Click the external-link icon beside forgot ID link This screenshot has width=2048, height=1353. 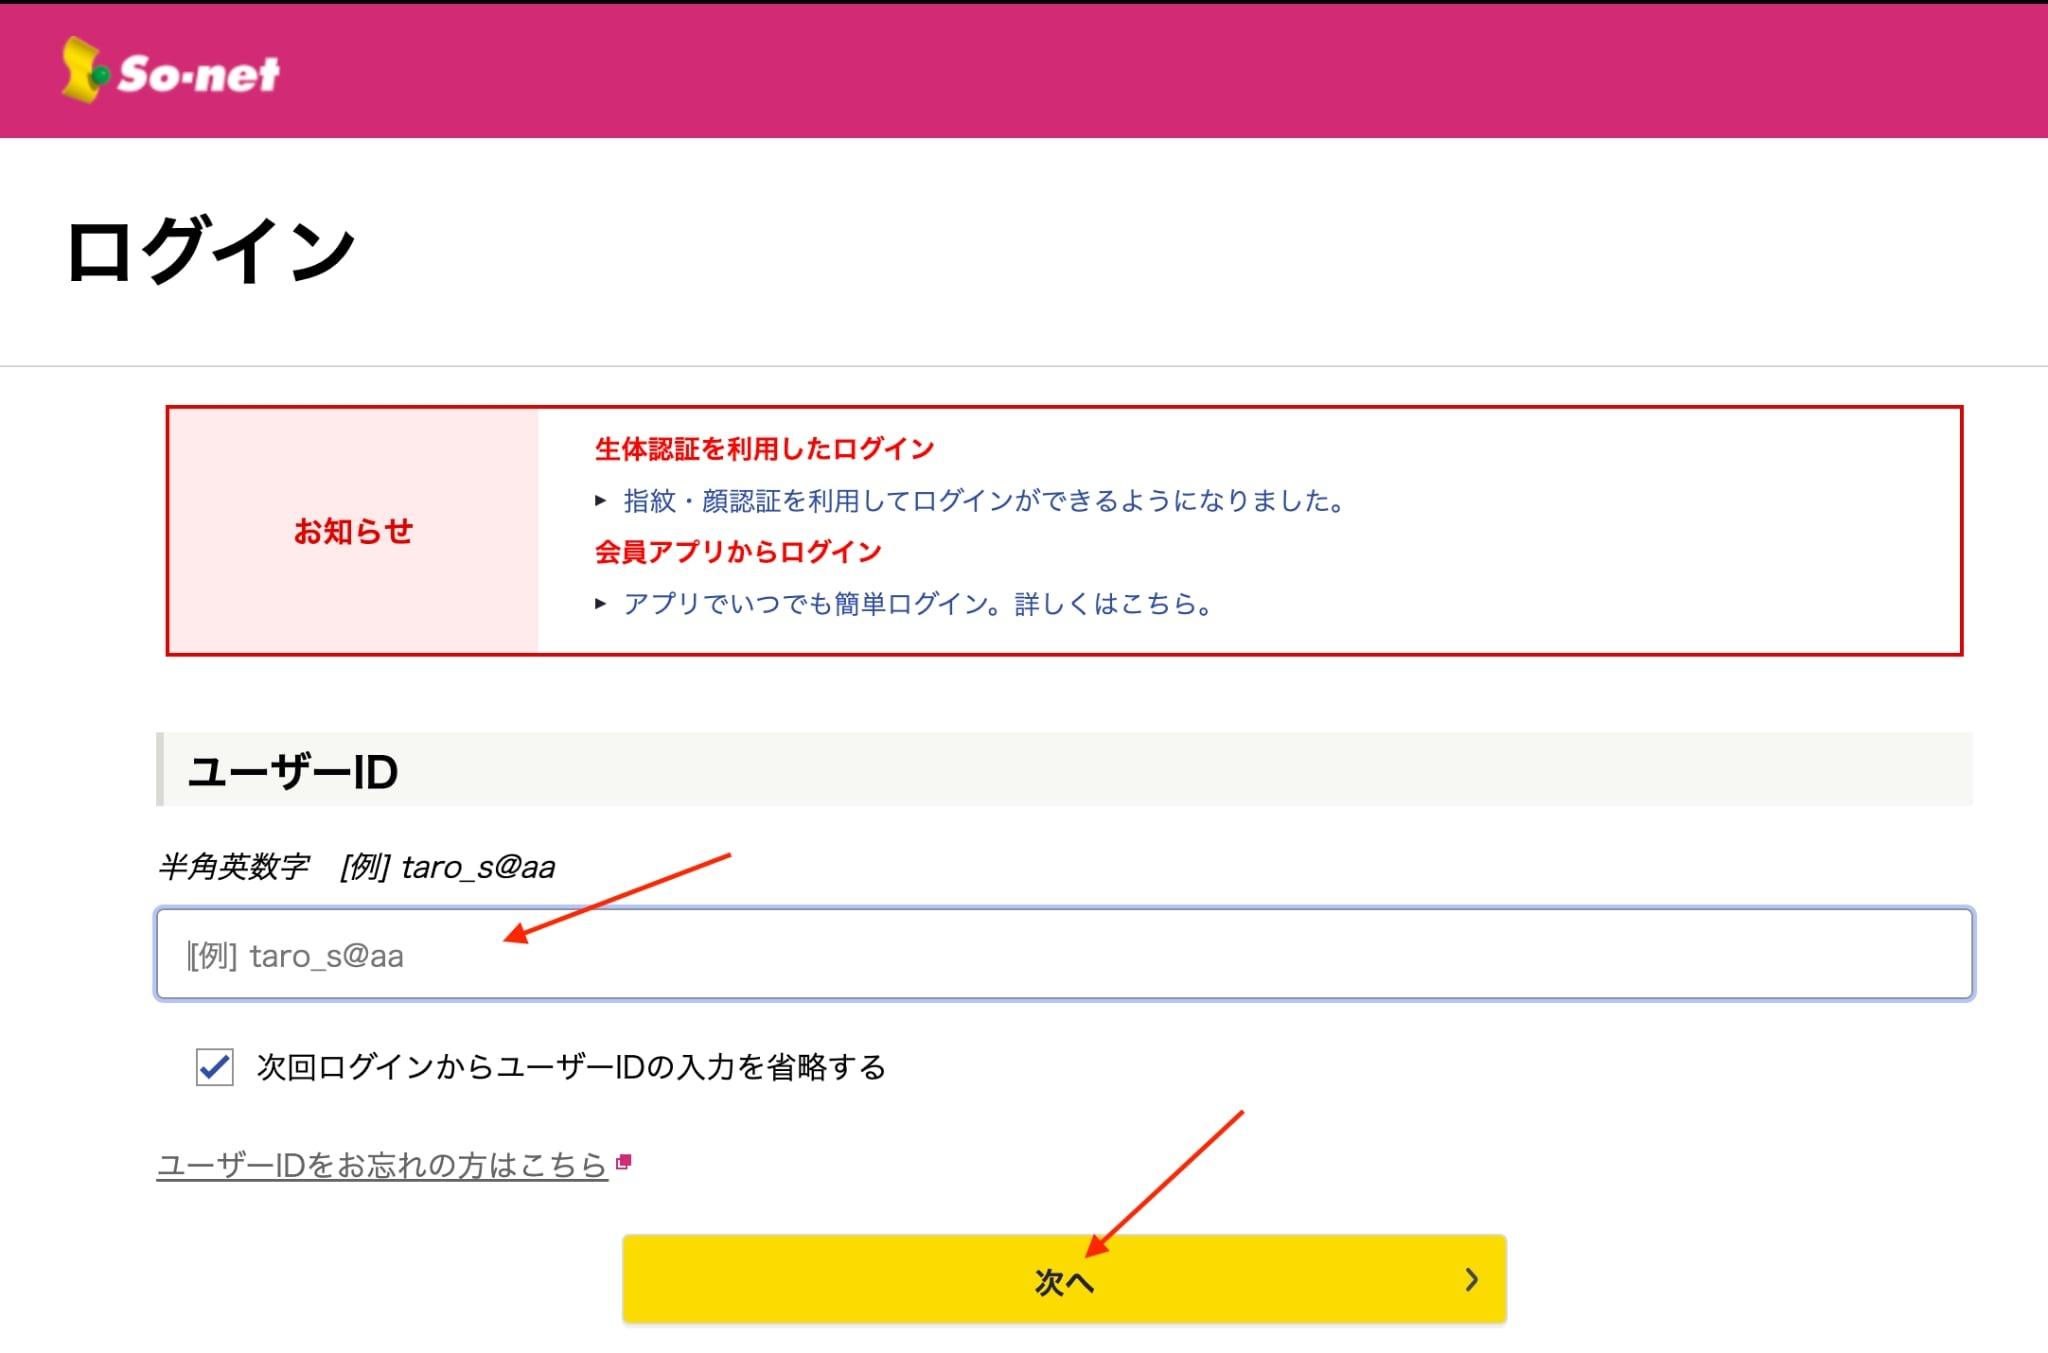(x=624, y=1162)
